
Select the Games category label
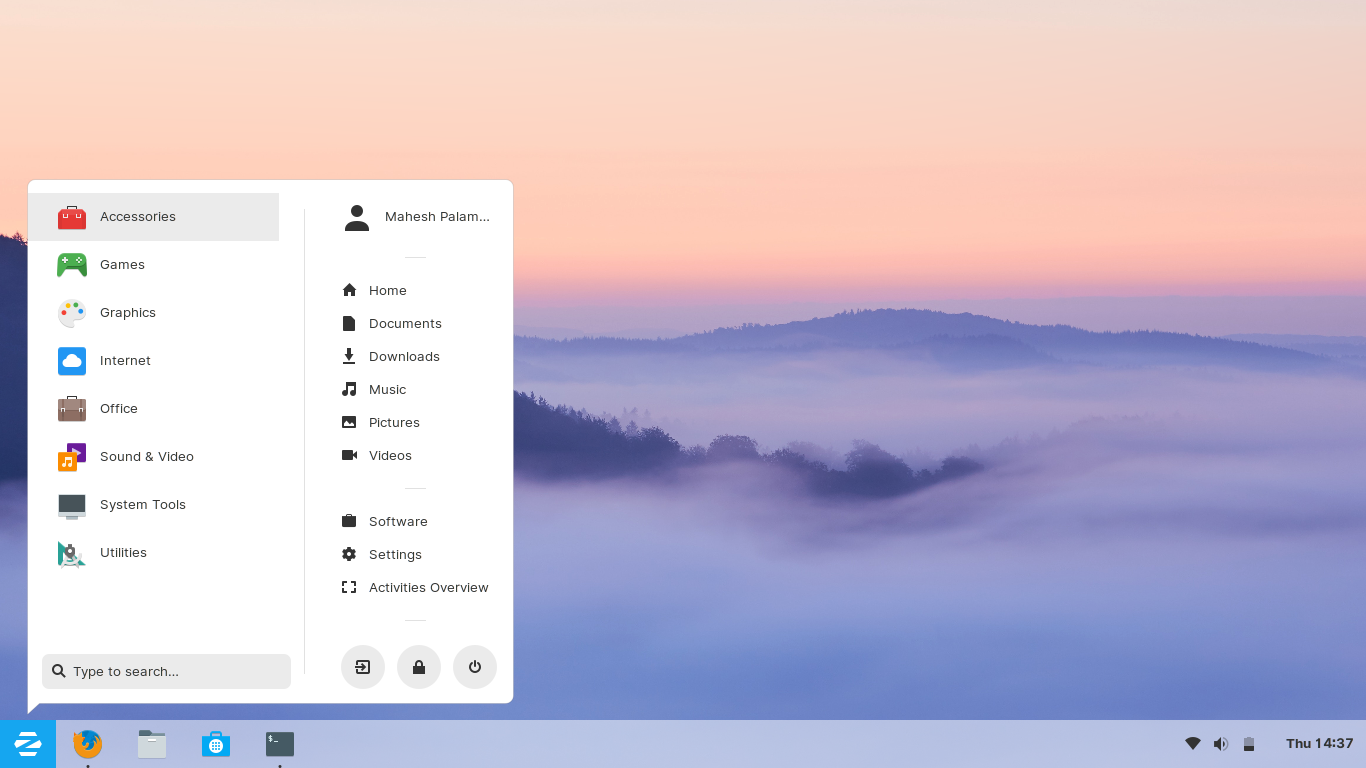123,265
